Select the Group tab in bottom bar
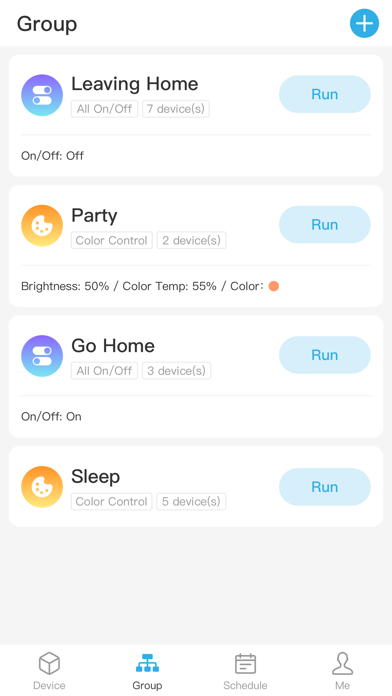Image resolution: width=392 pixels, height=696 pixels. click(x=147, y=671)
